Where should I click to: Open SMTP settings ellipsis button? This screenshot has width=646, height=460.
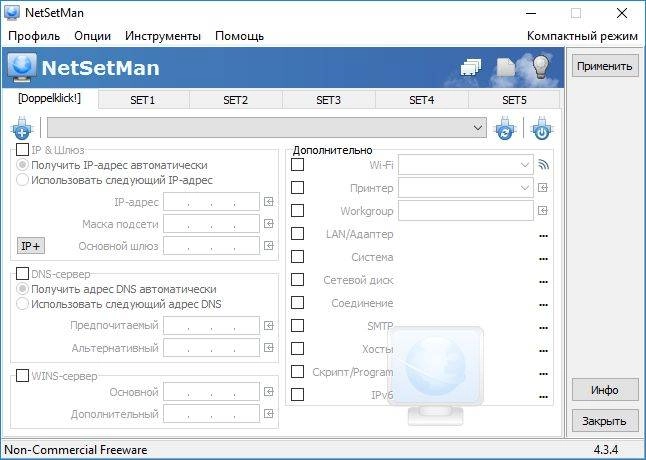[x=543, y=328]
